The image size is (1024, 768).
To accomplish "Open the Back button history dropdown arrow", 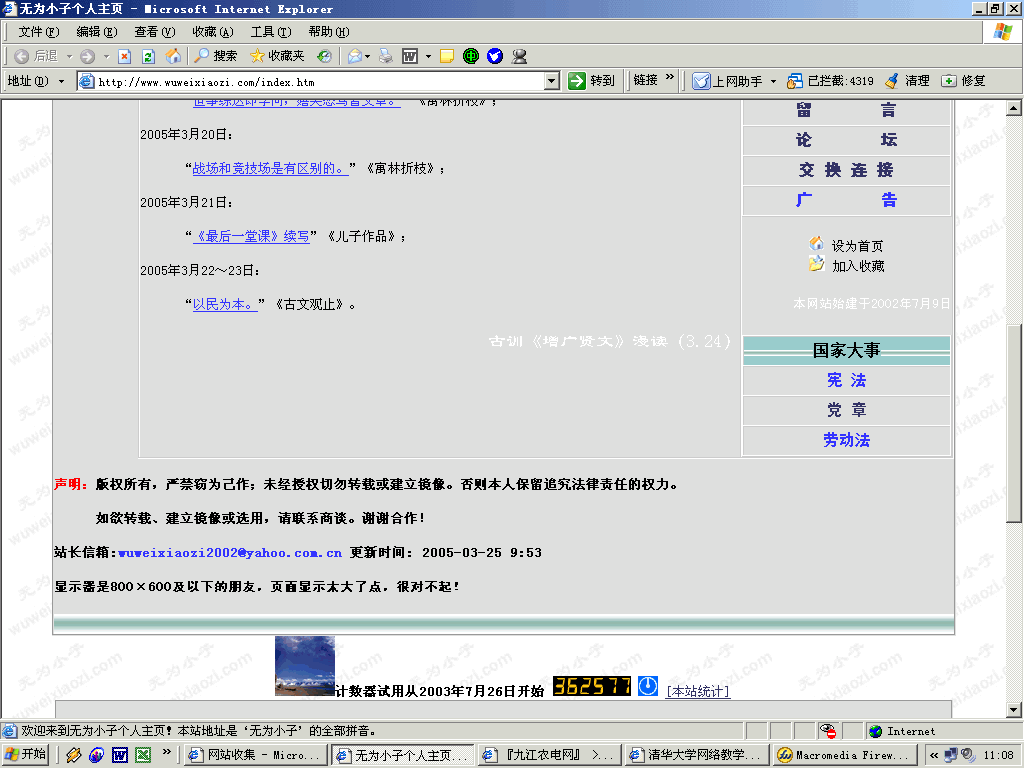I will coord(68,56).
